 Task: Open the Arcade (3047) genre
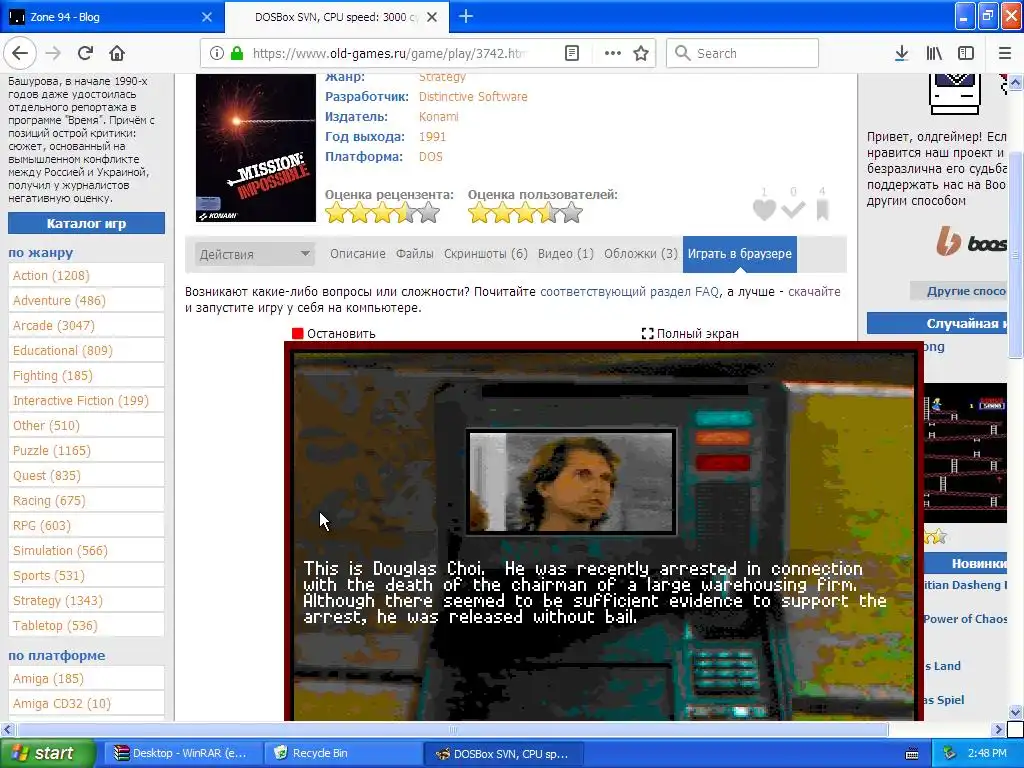tap(86, 325)
